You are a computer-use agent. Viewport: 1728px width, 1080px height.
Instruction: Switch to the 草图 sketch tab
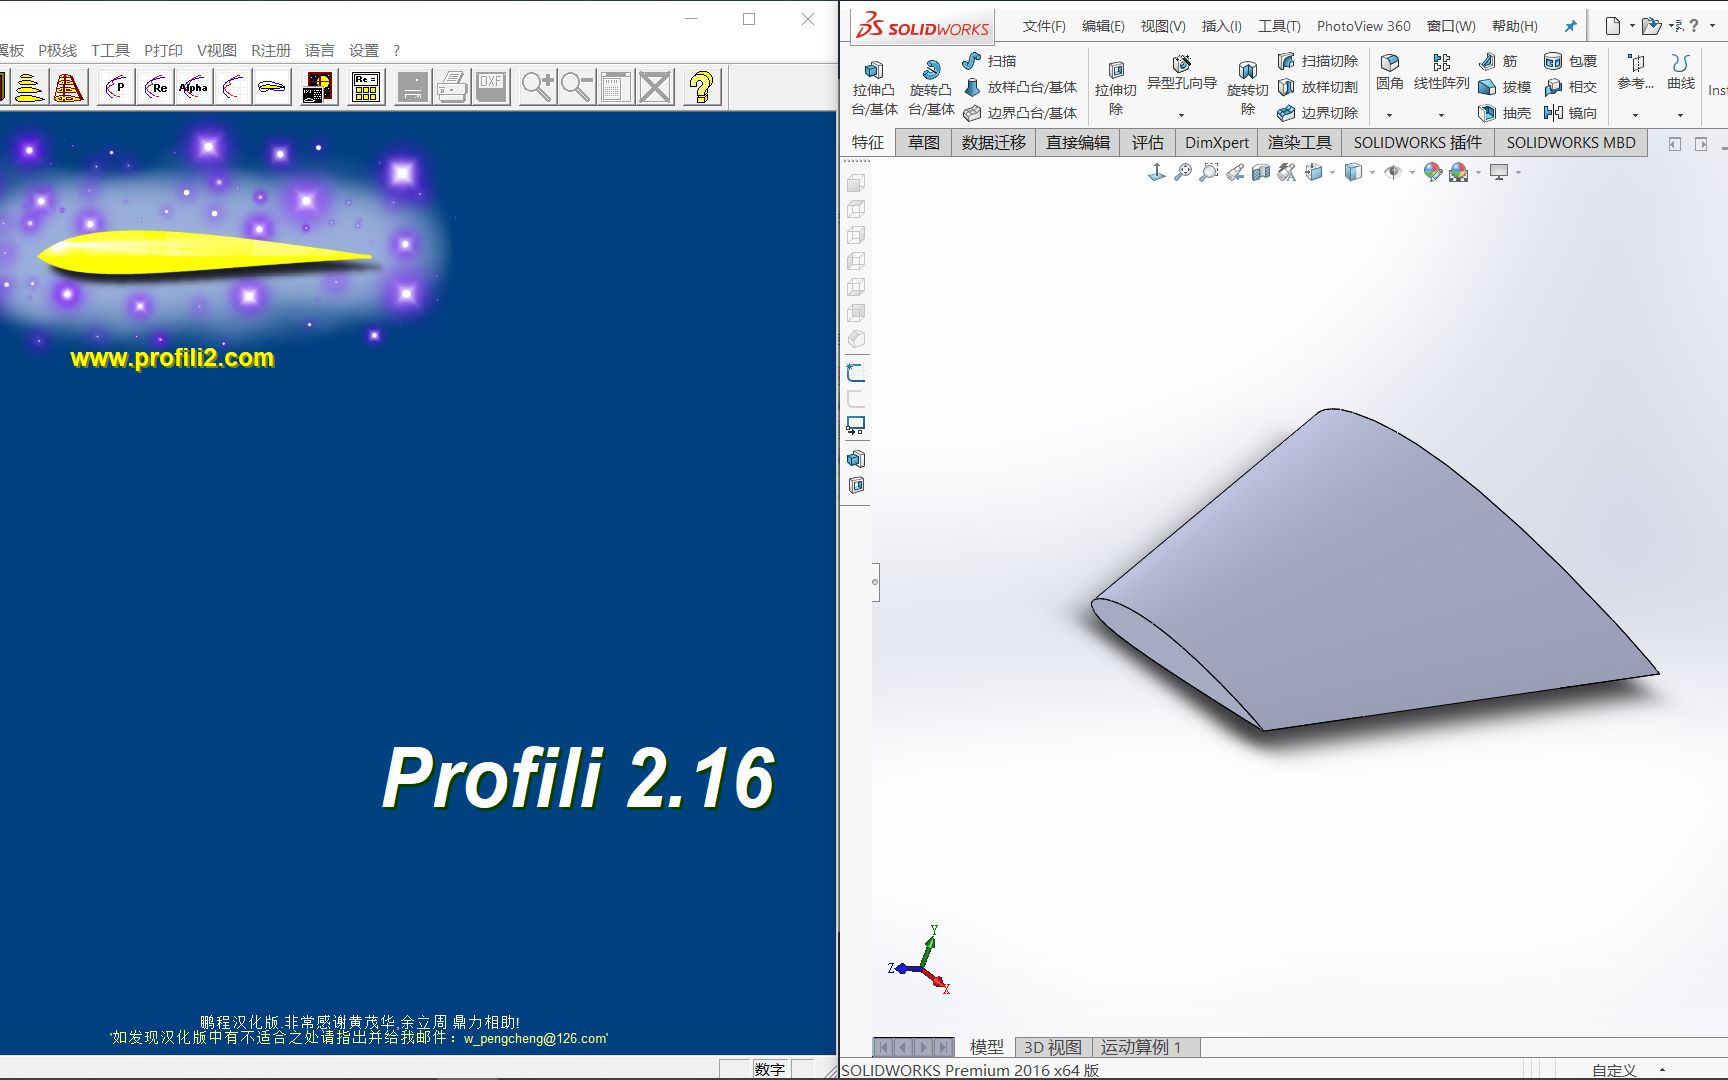[x=924, y=142]
